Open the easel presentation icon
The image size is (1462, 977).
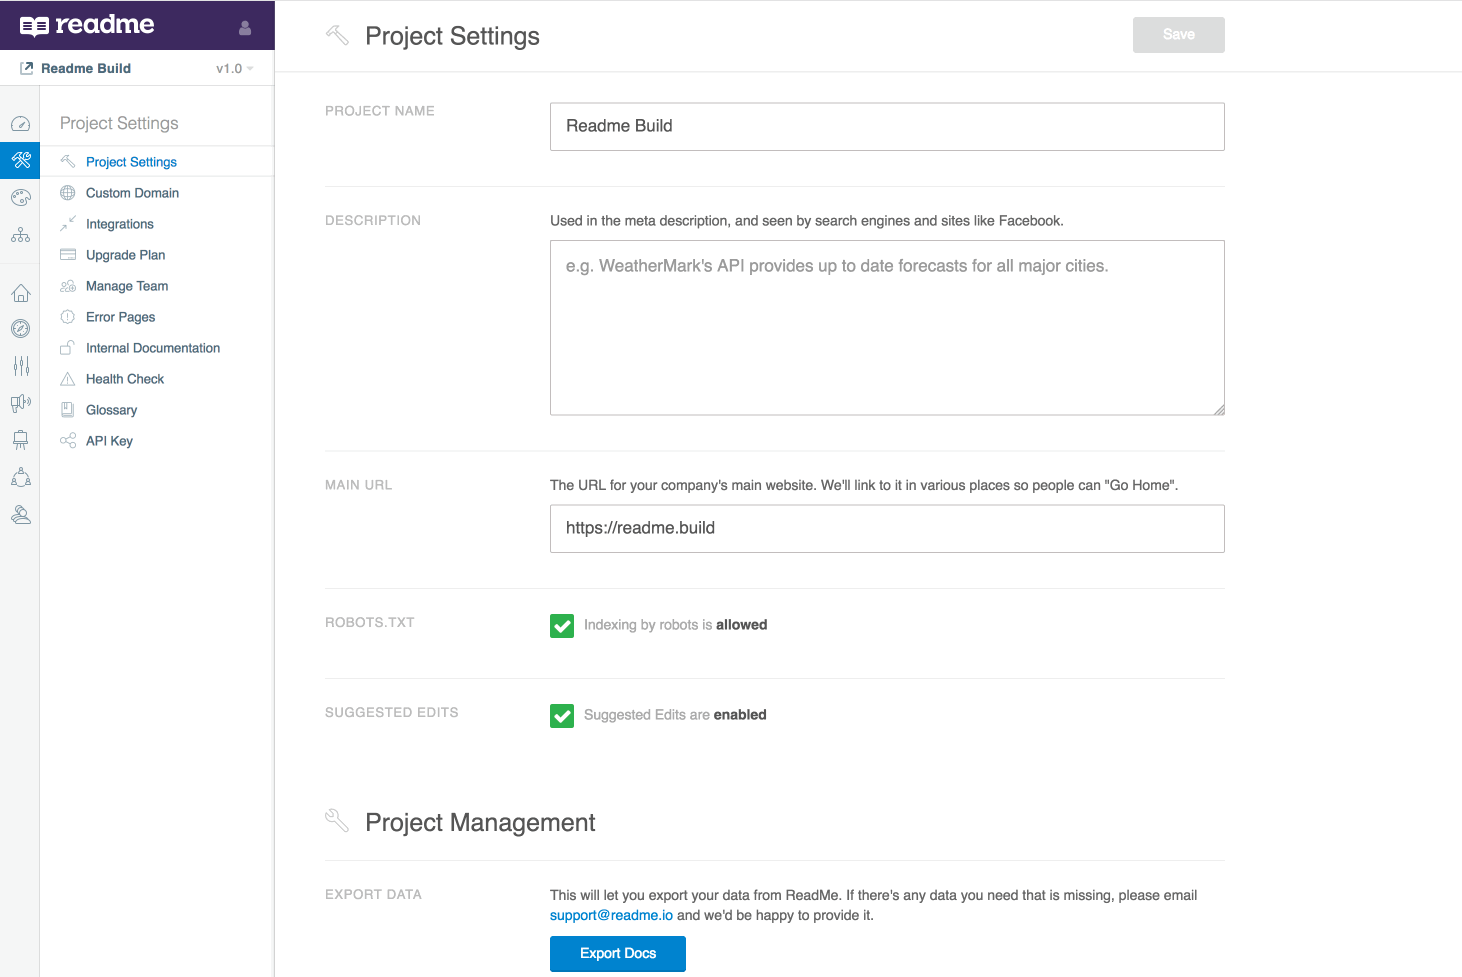[20, 440]
